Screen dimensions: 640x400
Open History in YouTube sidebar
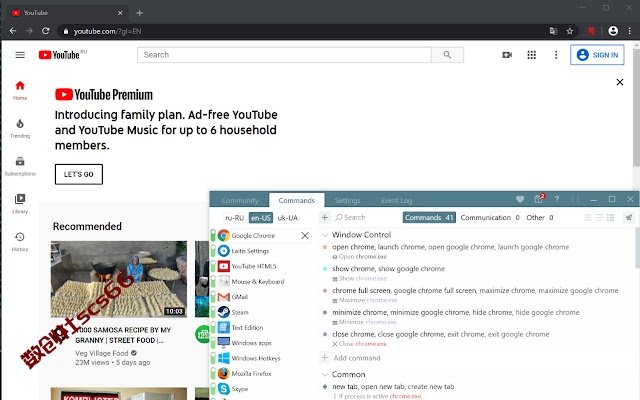click(x=20, y=242)
